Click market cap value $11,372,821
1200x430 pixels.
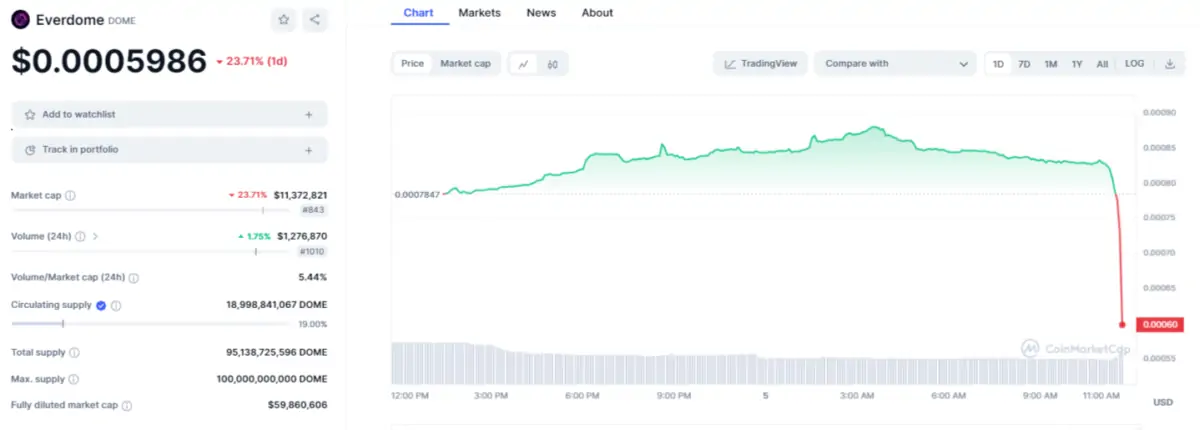[300, 195]
